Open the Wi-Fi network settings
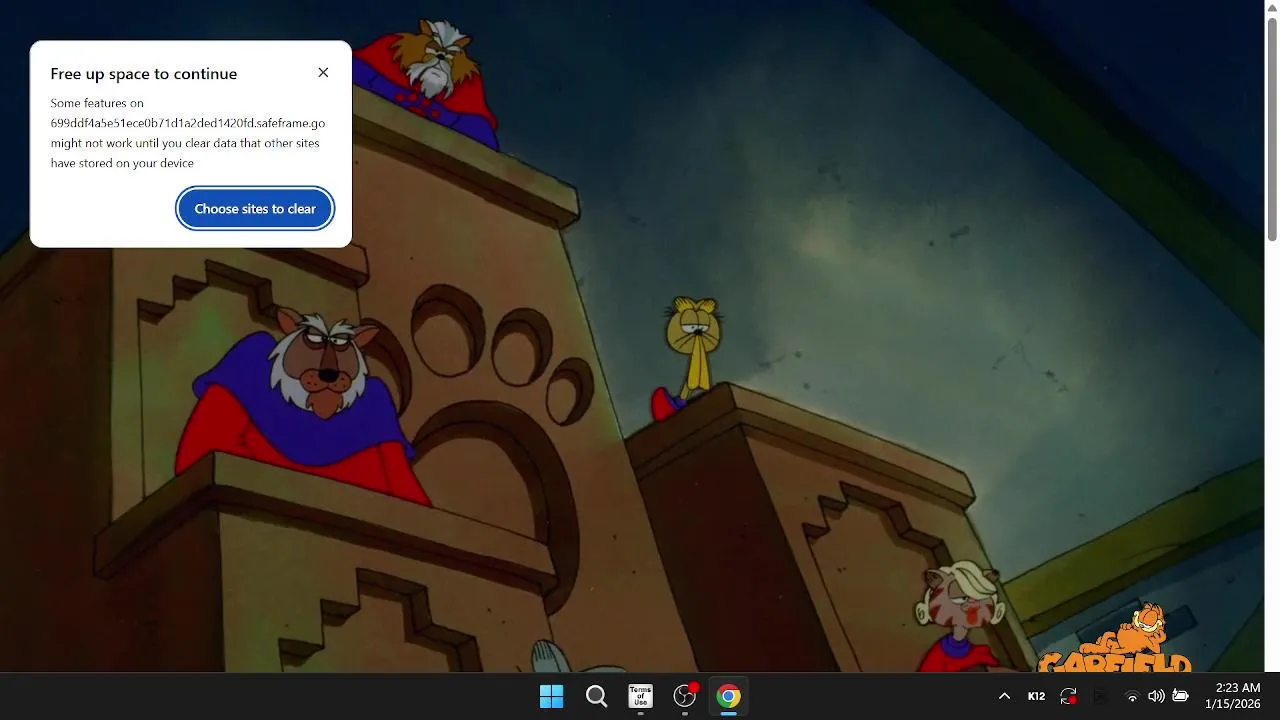The width and height of the screenshot is (1280, 720). (1132, 697)
